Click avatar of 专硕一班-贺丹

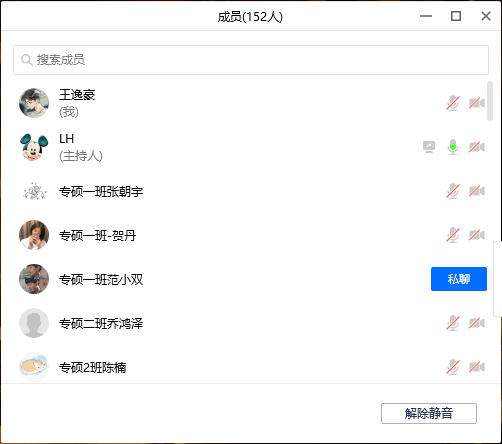pyautogui.click(x=34, y=235)
